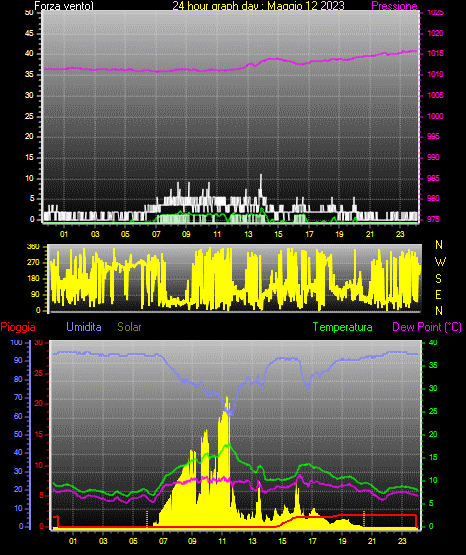This screenshot has width=466, height=555.
Task: Click the 40 mark on temperature scale
Action: coord(433,343)
